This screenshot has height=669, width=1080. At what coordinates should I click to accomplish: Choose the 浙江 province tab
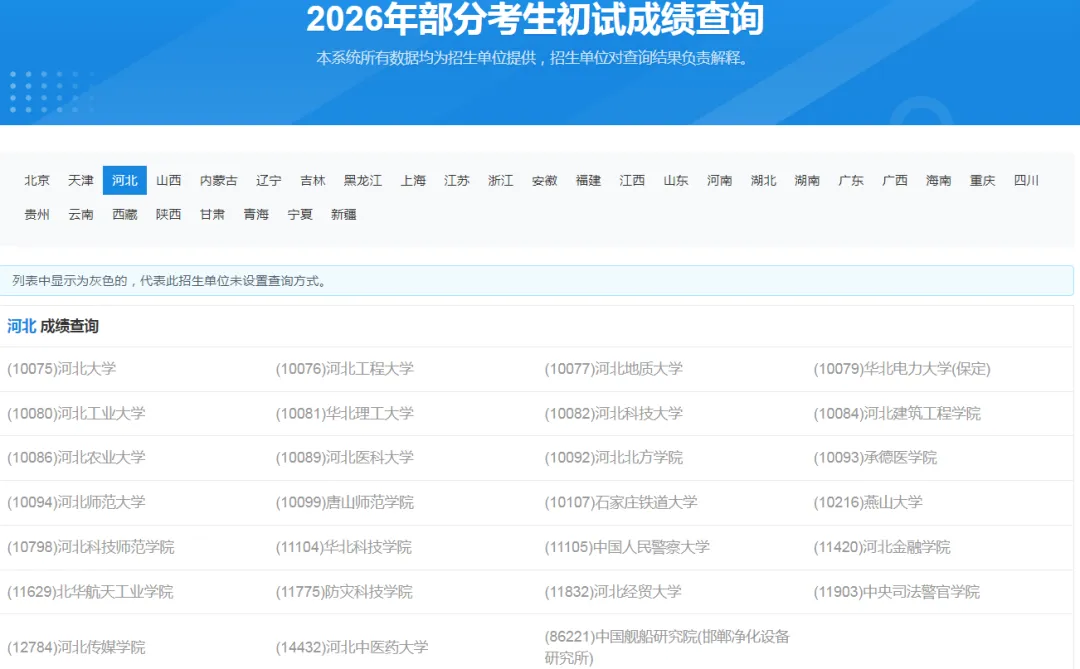(x=501, y=181)
